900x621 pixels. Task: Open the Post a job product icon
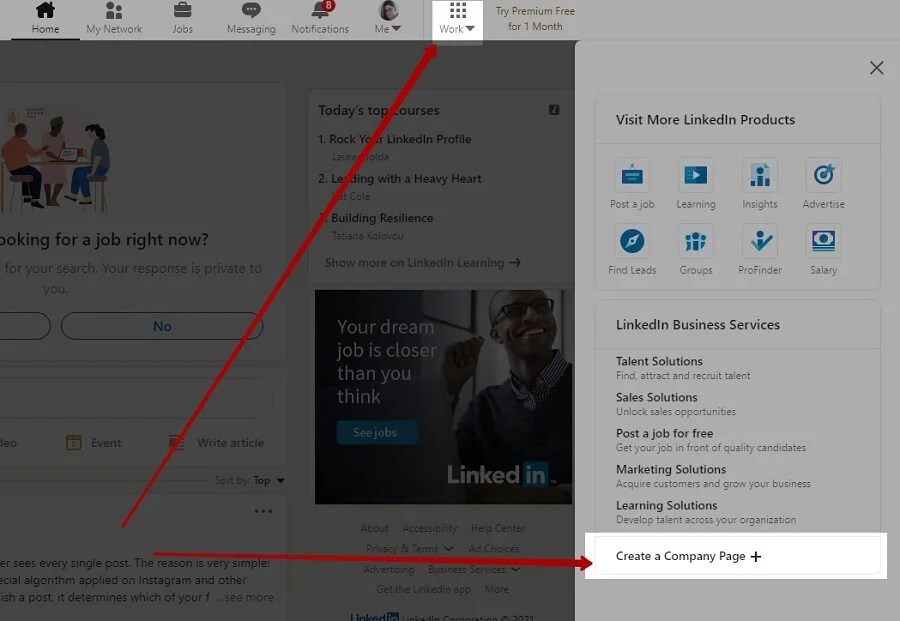pos(632,176)
